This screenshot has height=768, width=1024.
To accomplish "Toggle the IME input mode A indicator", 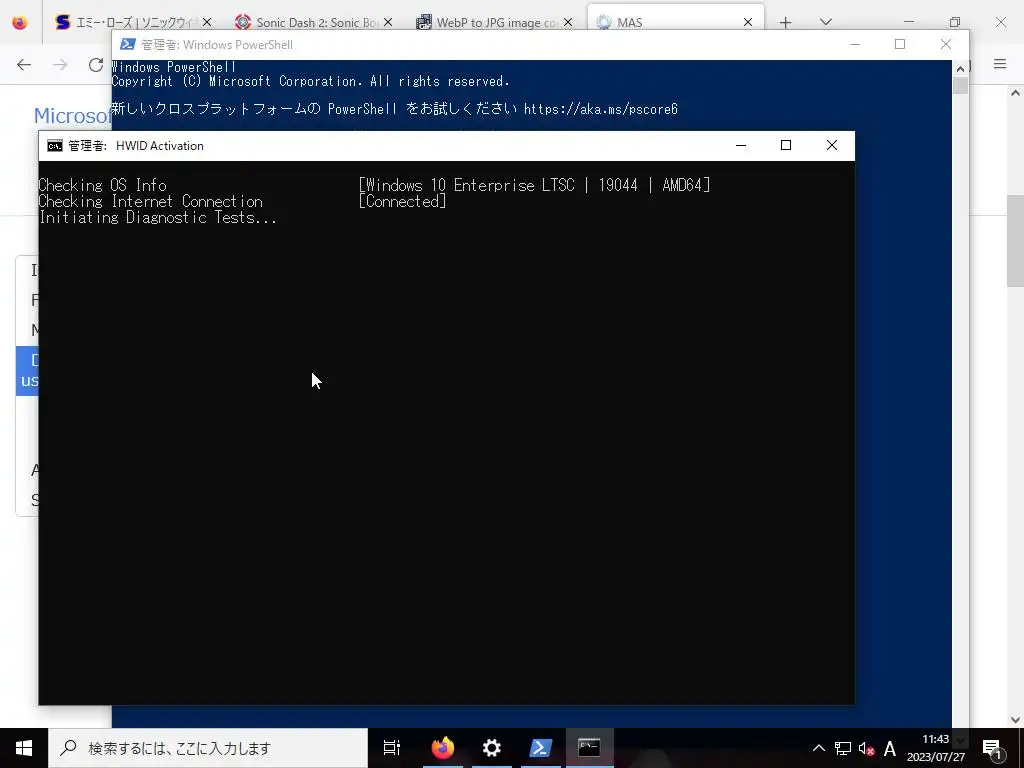I will coord(889,748).
